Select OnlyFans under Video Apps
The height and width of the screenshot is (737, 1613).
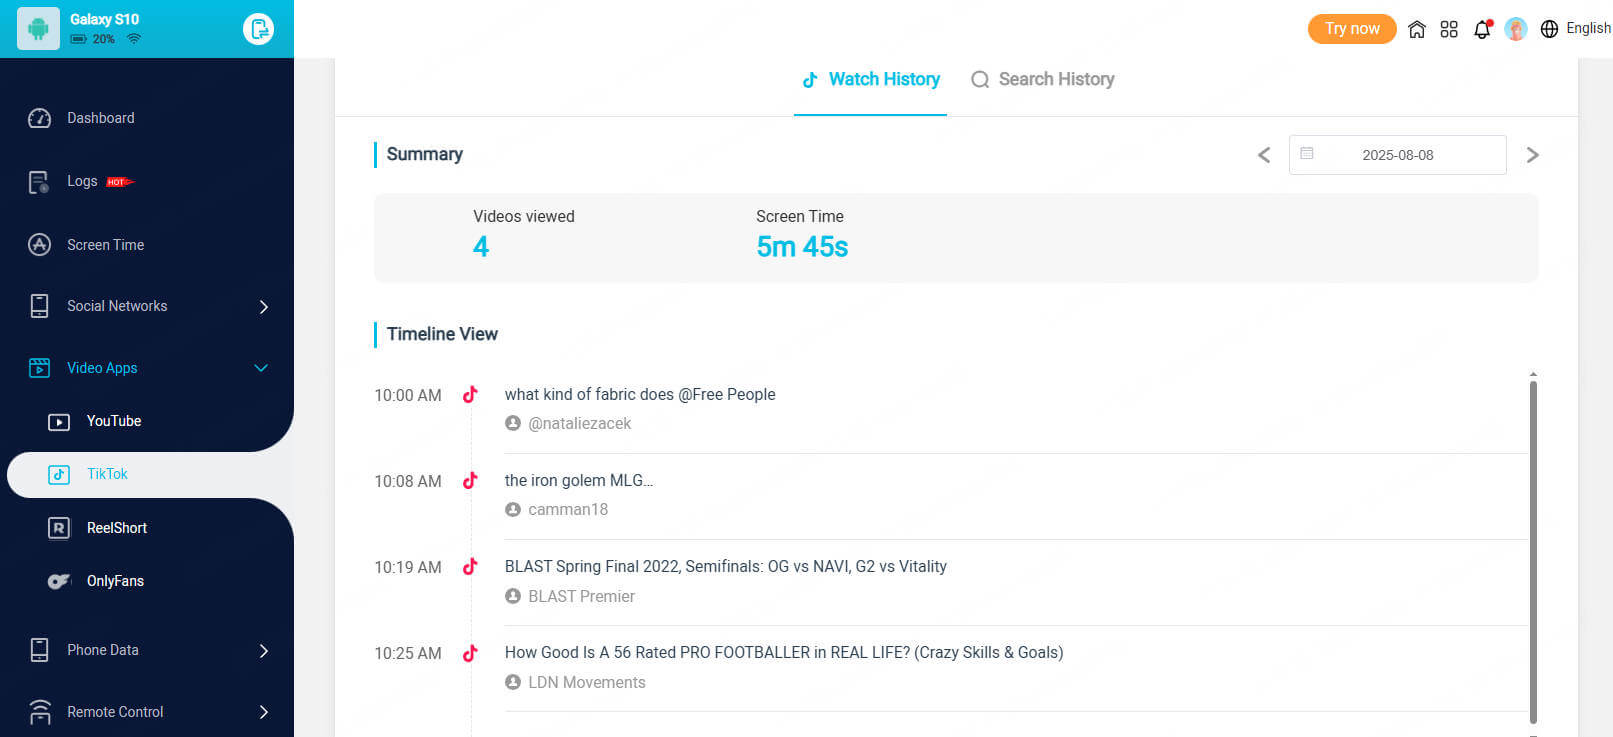pos(115,581)
